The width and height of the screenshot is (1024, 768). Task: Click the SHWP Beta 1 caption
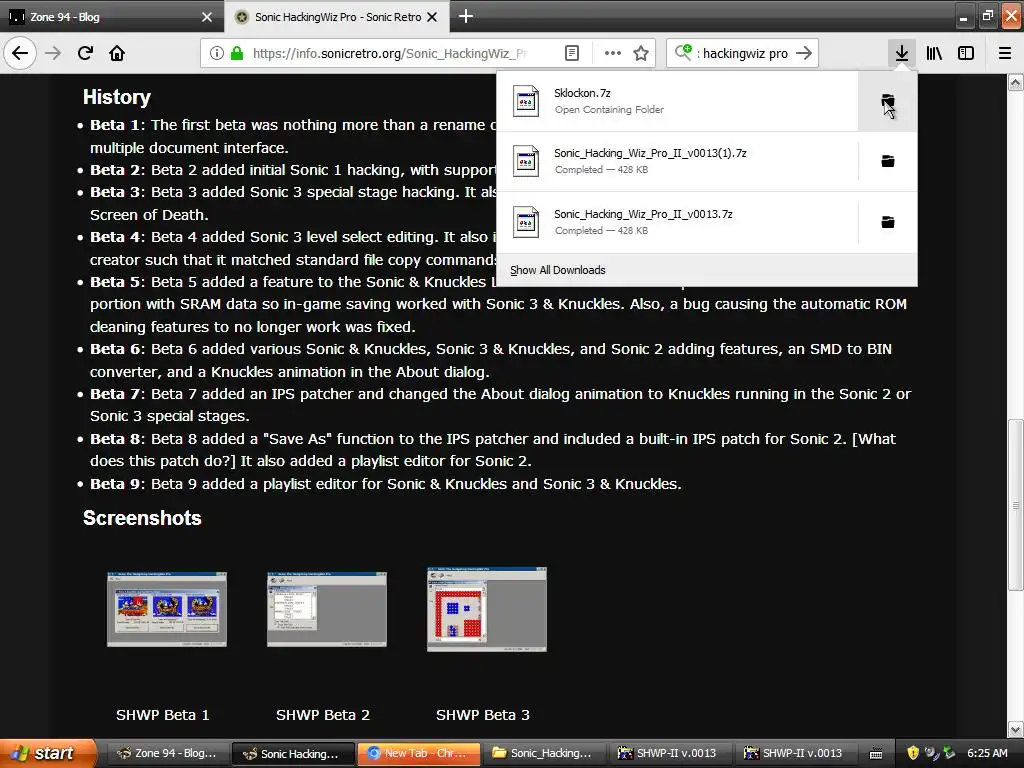[x=163, y=715]
